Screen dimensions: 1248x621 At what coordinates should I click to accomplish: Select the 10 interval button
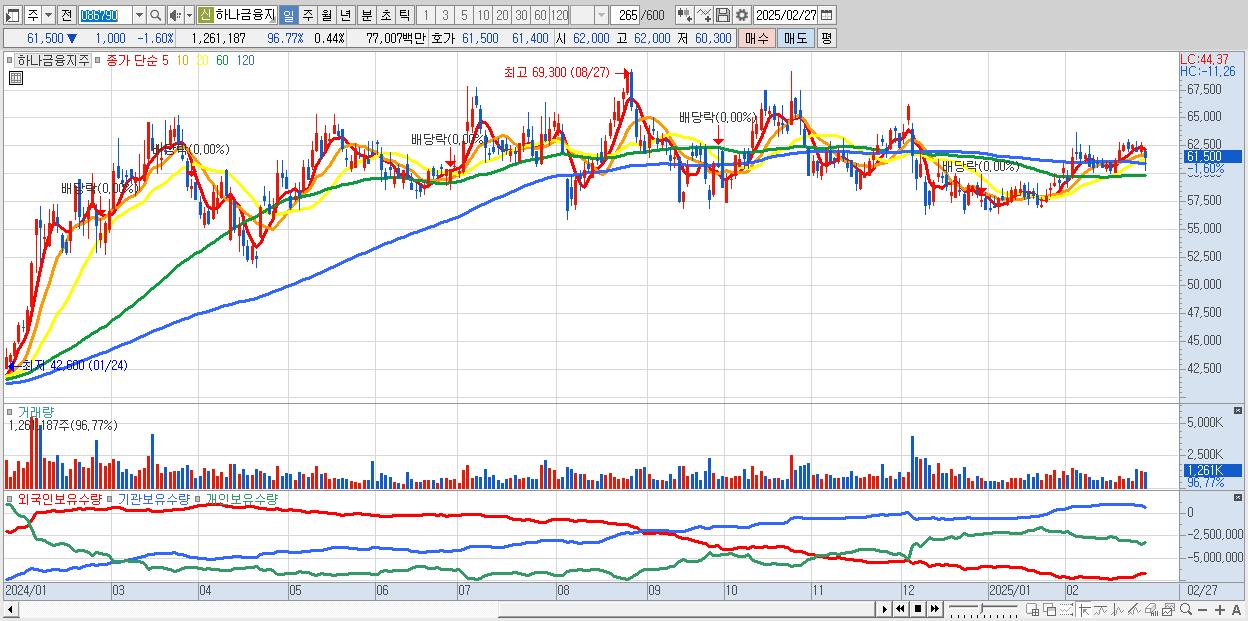(483, 15)
